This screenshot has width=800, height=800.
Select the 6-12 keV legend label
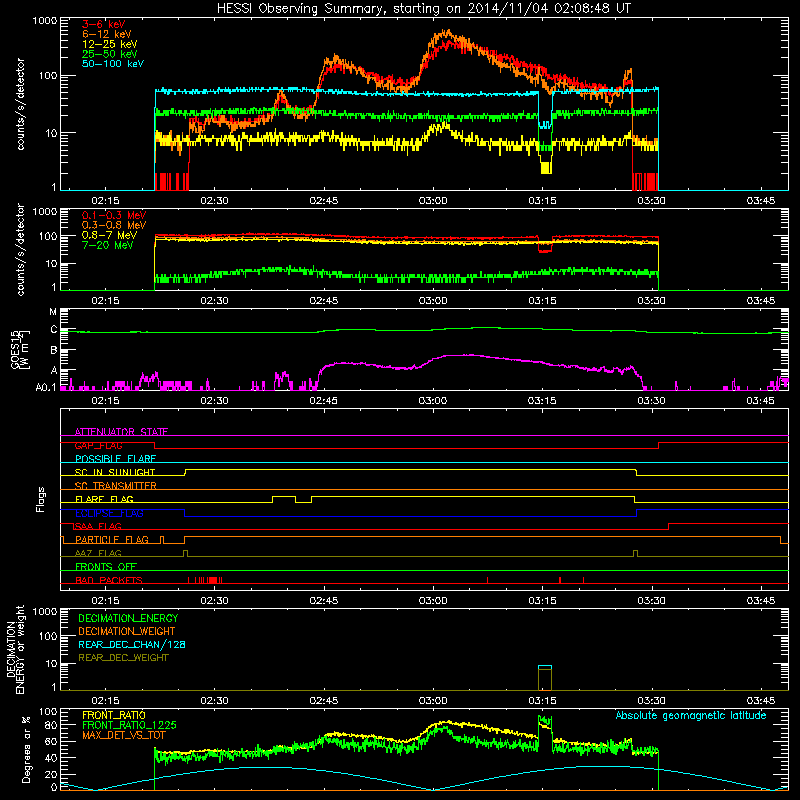pos(107,34)
